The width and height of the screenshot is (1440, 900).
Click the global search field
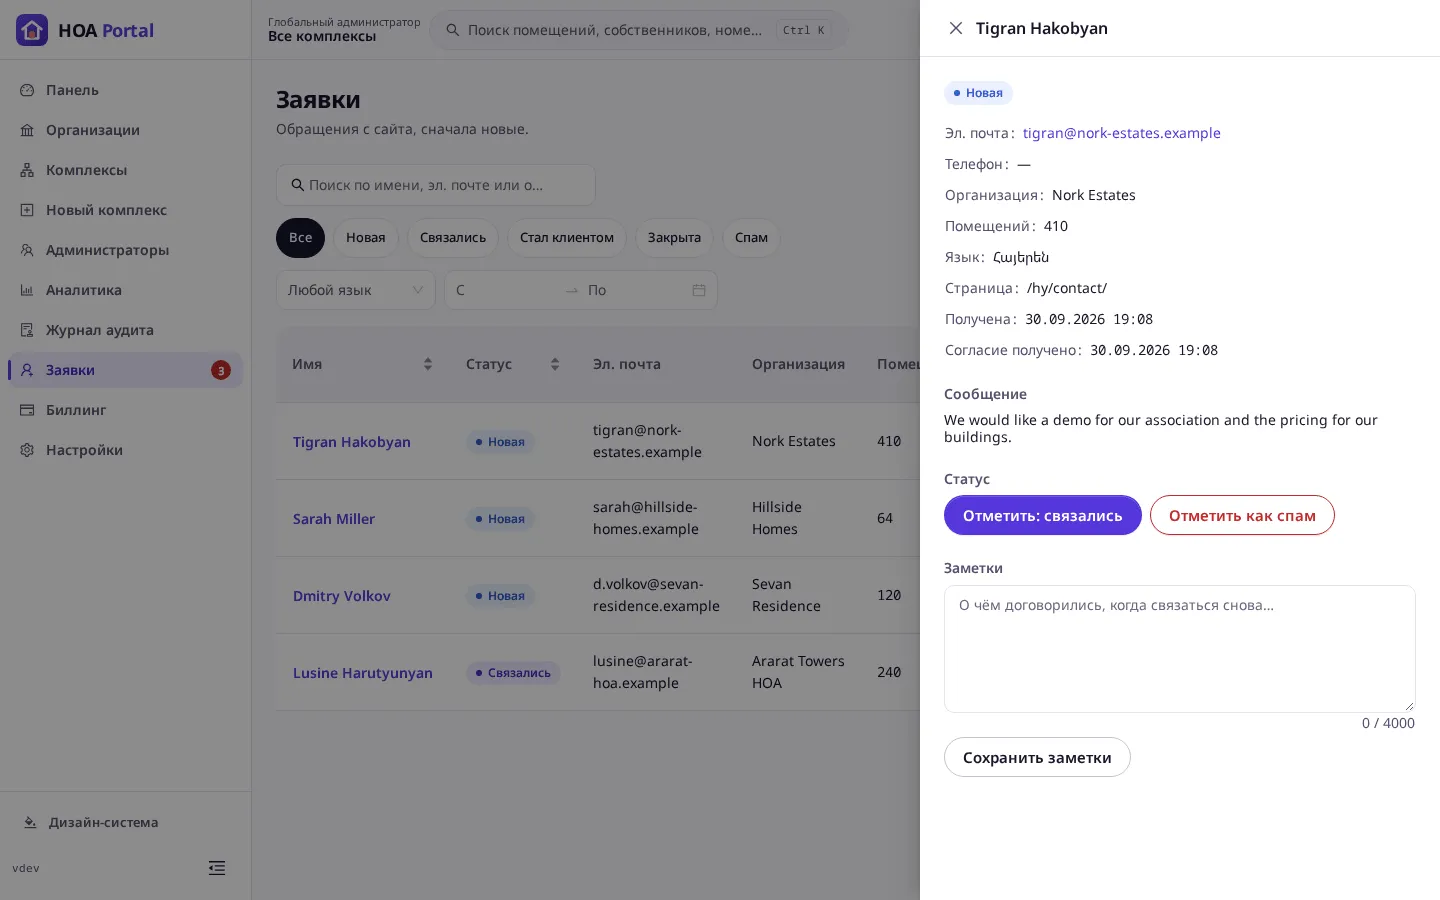click(639, 30)
